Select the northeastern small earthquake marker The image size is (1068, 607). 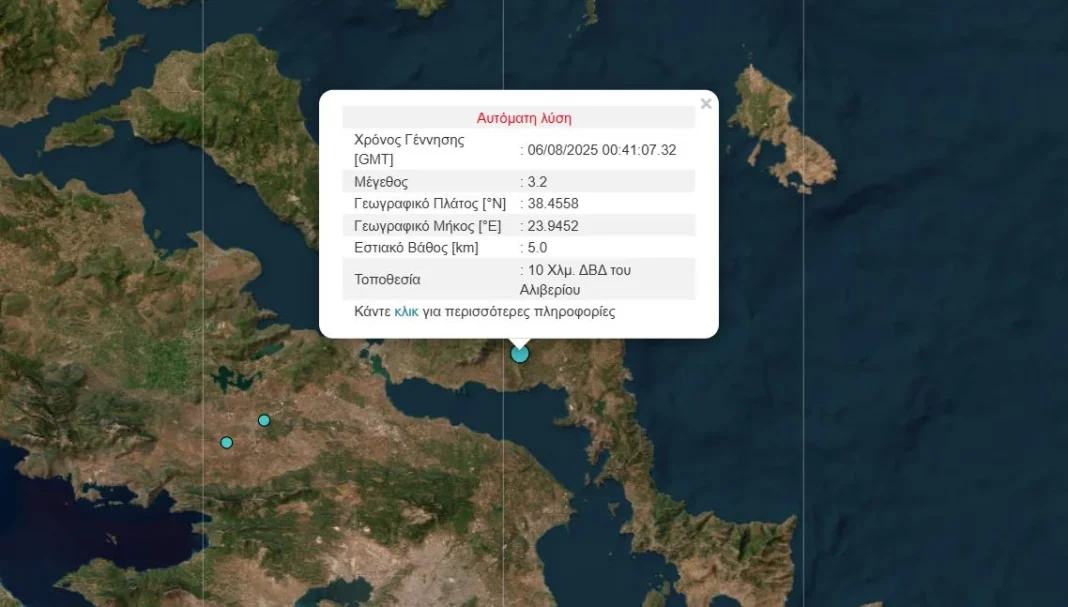click(264, 421)
